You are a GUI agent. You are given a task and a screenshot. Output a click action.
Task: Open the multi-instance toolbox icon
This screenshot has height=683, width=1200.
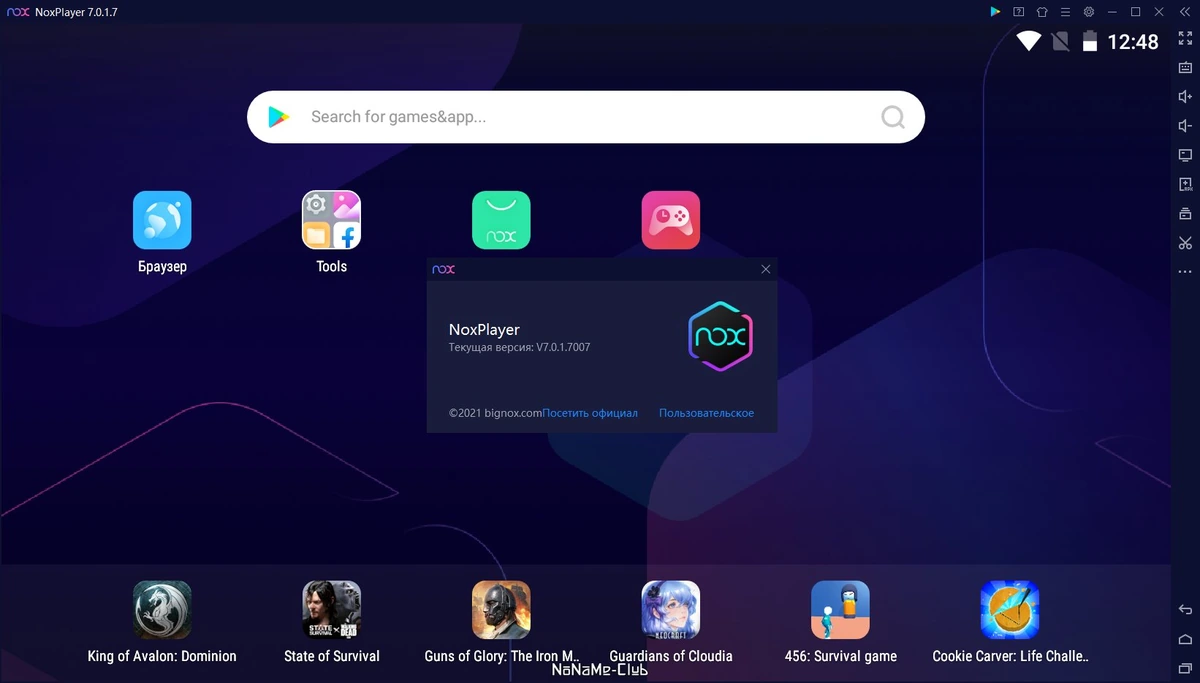point(1185,213)
